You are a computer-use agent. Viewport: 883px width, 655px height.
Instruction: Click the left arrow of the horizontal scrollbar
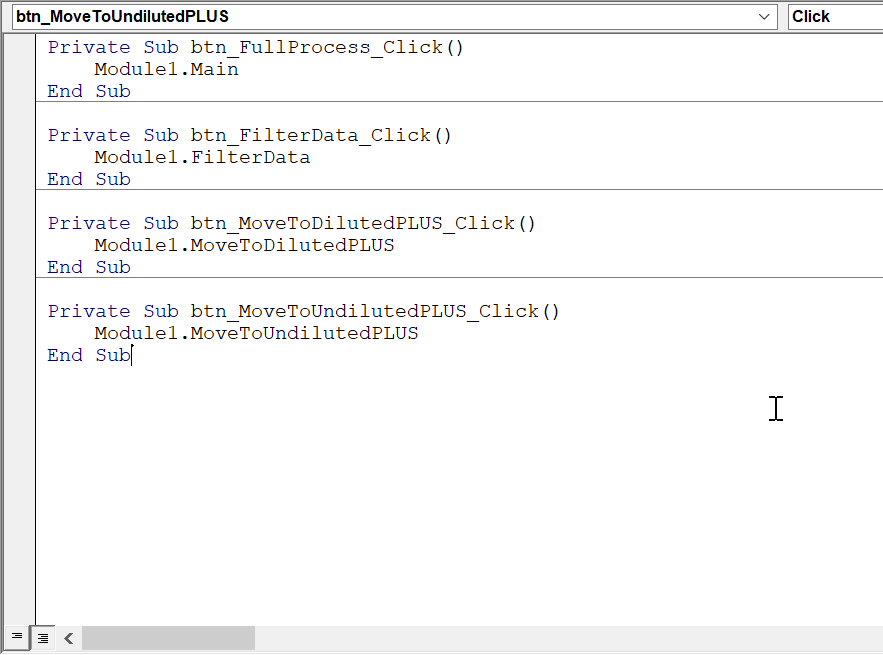point(68,637)
